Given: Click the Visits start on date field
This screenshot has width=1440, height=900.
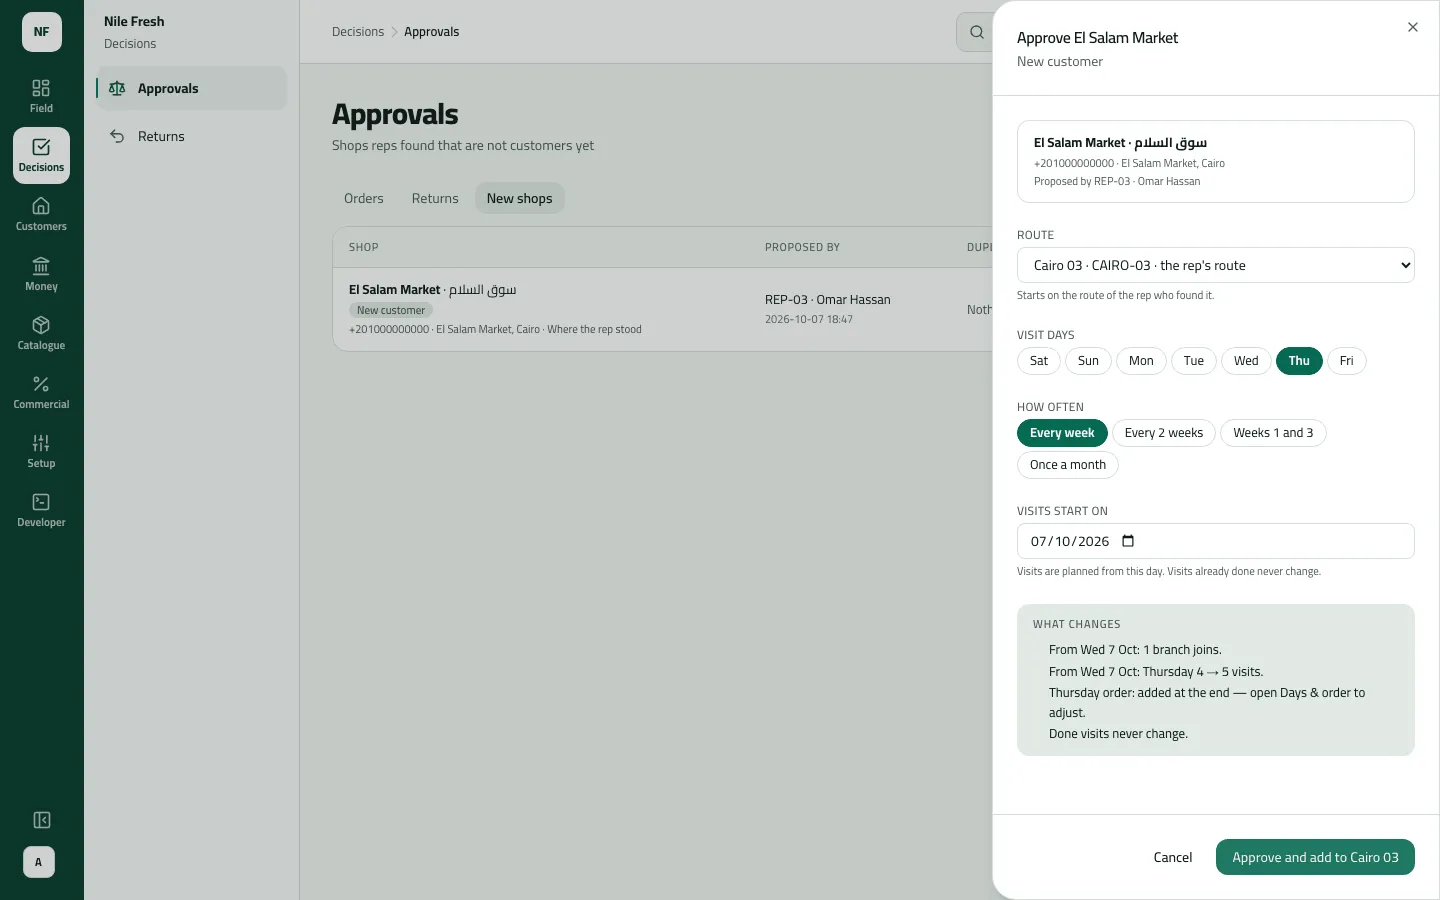Looking at the screenshot, I should [1215, 541].
